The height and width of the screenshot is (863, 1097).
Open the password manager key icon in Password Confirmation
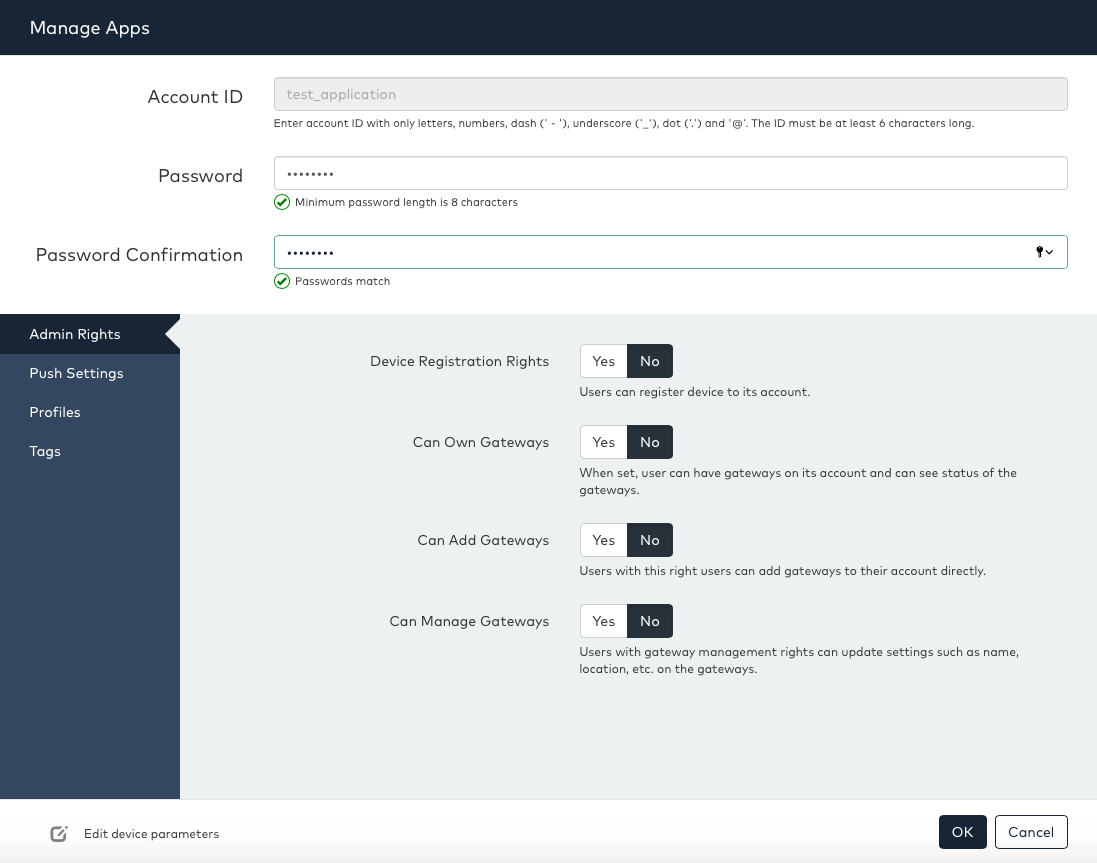[1044, 252]
